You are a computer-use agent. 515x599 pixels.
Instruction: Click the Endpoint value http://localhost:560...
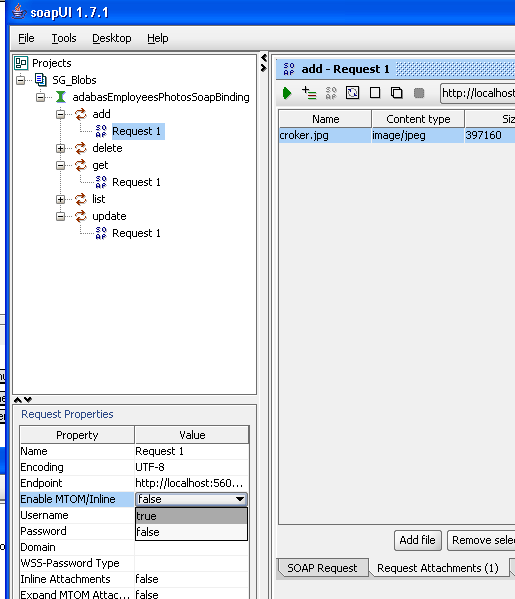click(191, 483)
